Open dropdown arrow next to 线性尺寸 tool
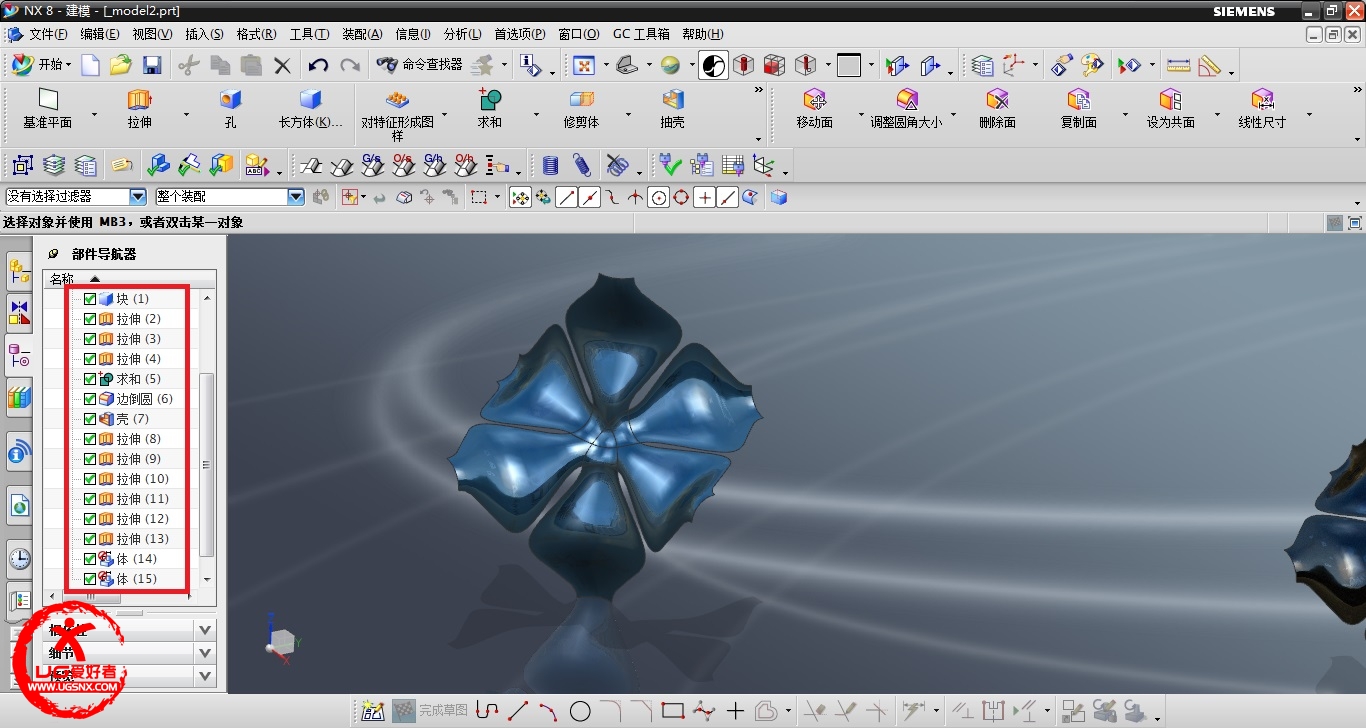 (x=1309, y=114)
